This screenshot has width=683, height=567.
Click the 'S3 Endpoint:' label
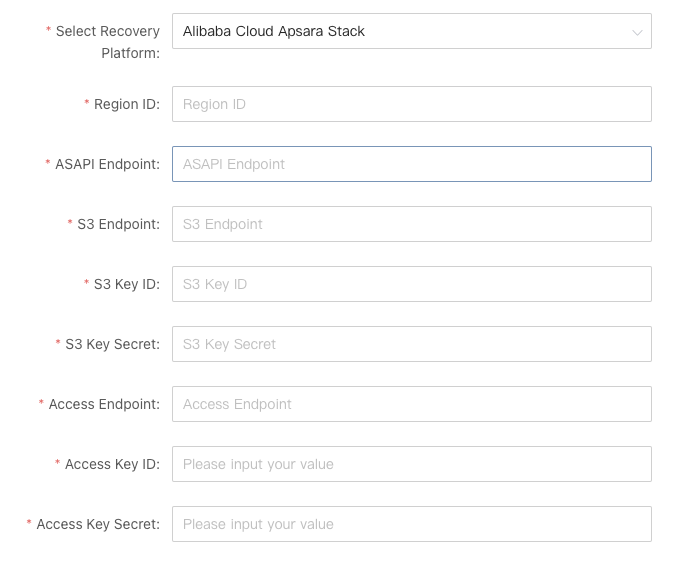point(118,224)
